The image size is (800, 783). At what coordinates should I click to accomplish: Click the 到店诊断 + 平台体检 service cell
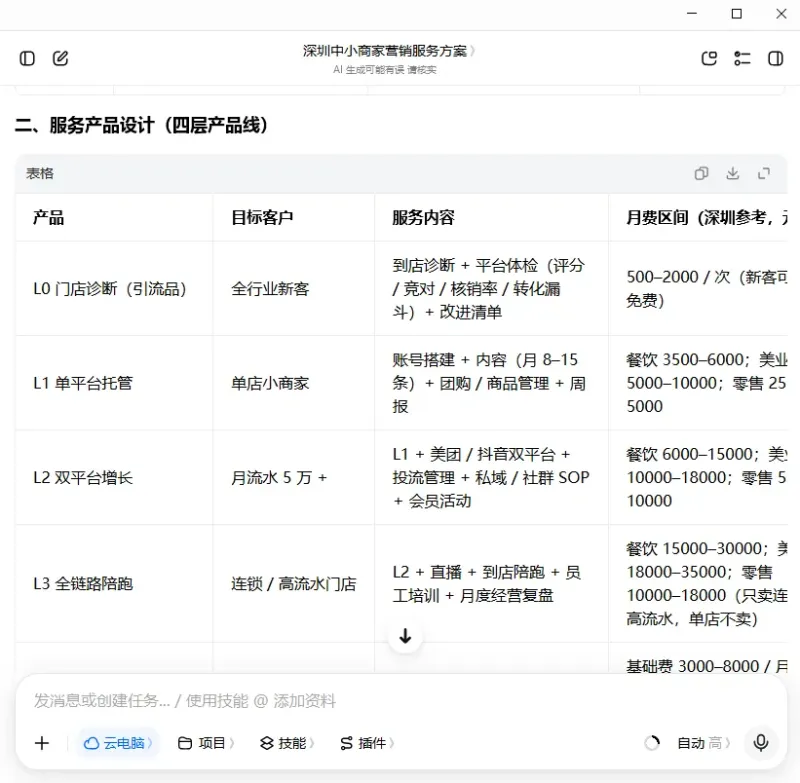(491, 289)
